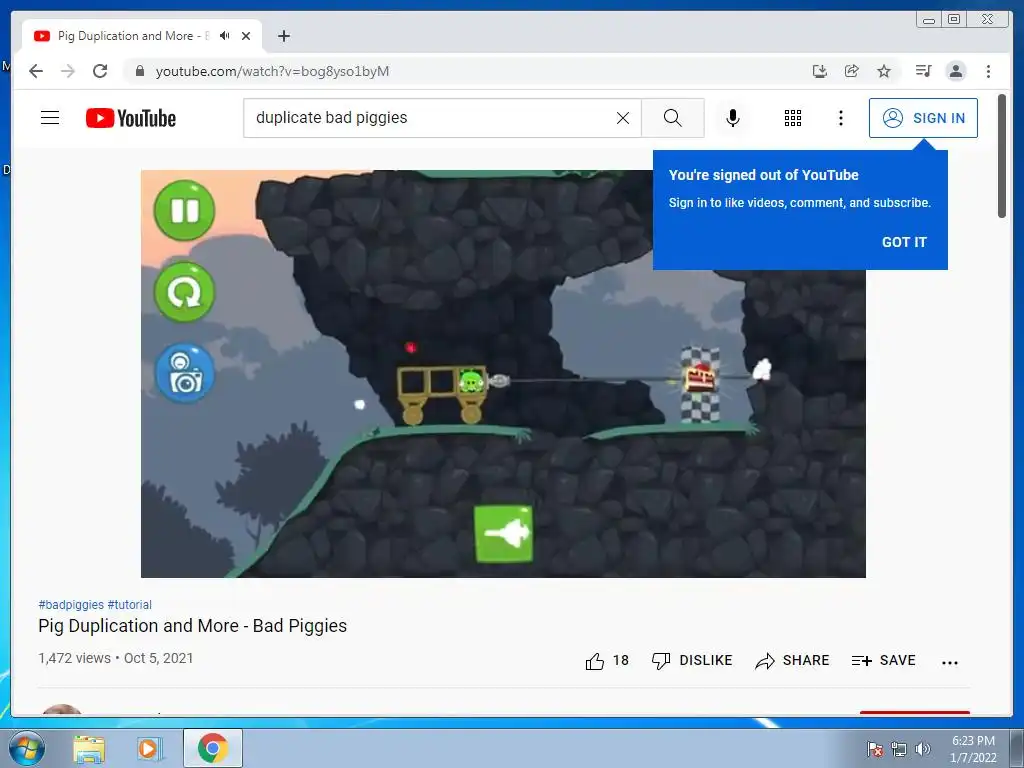The height and width of the screenshot is (768, 1024).
Task: Open YouTube apps grid menu
Action: point(793,118)
